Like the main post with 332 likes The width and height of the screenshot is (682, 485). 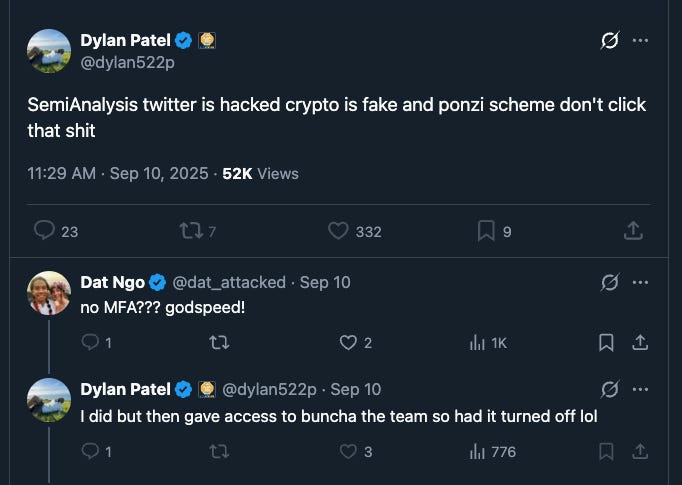tap(338, 231)
